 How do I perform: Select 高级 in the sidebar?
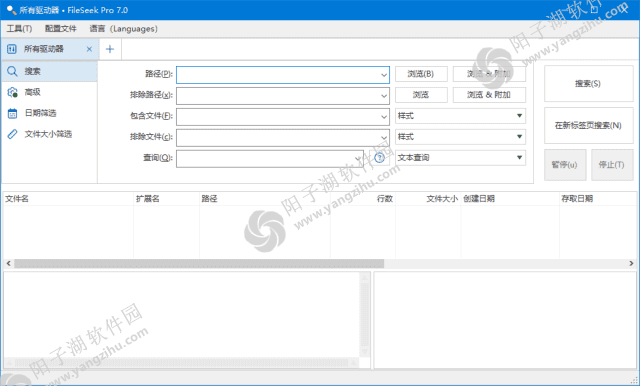[49, 92]
